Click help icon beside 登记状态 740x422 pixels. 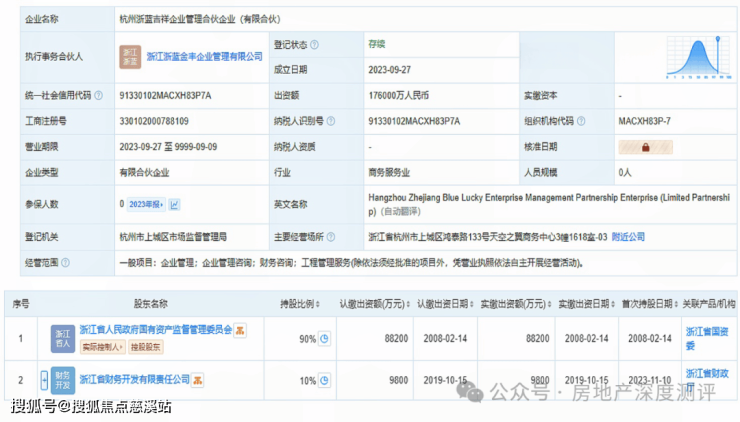[314, 45]
